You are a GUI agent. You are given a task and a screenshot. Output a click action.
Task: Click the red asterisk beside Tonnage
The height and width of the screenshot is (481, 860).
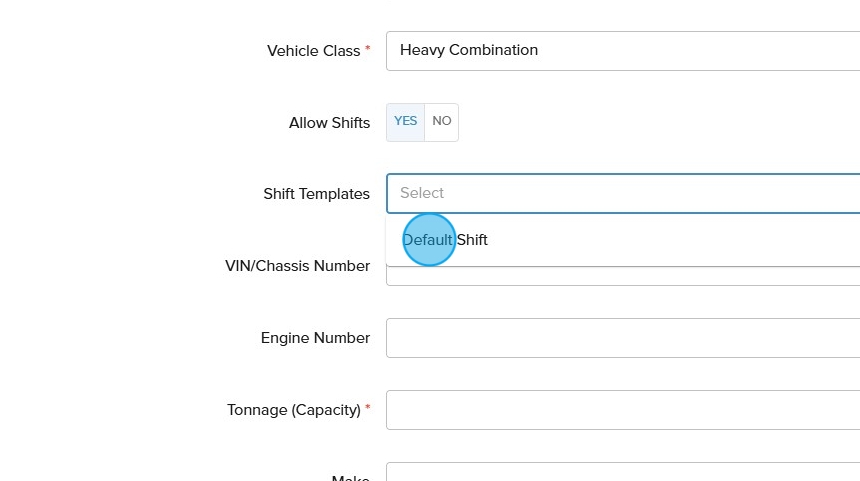367,407
